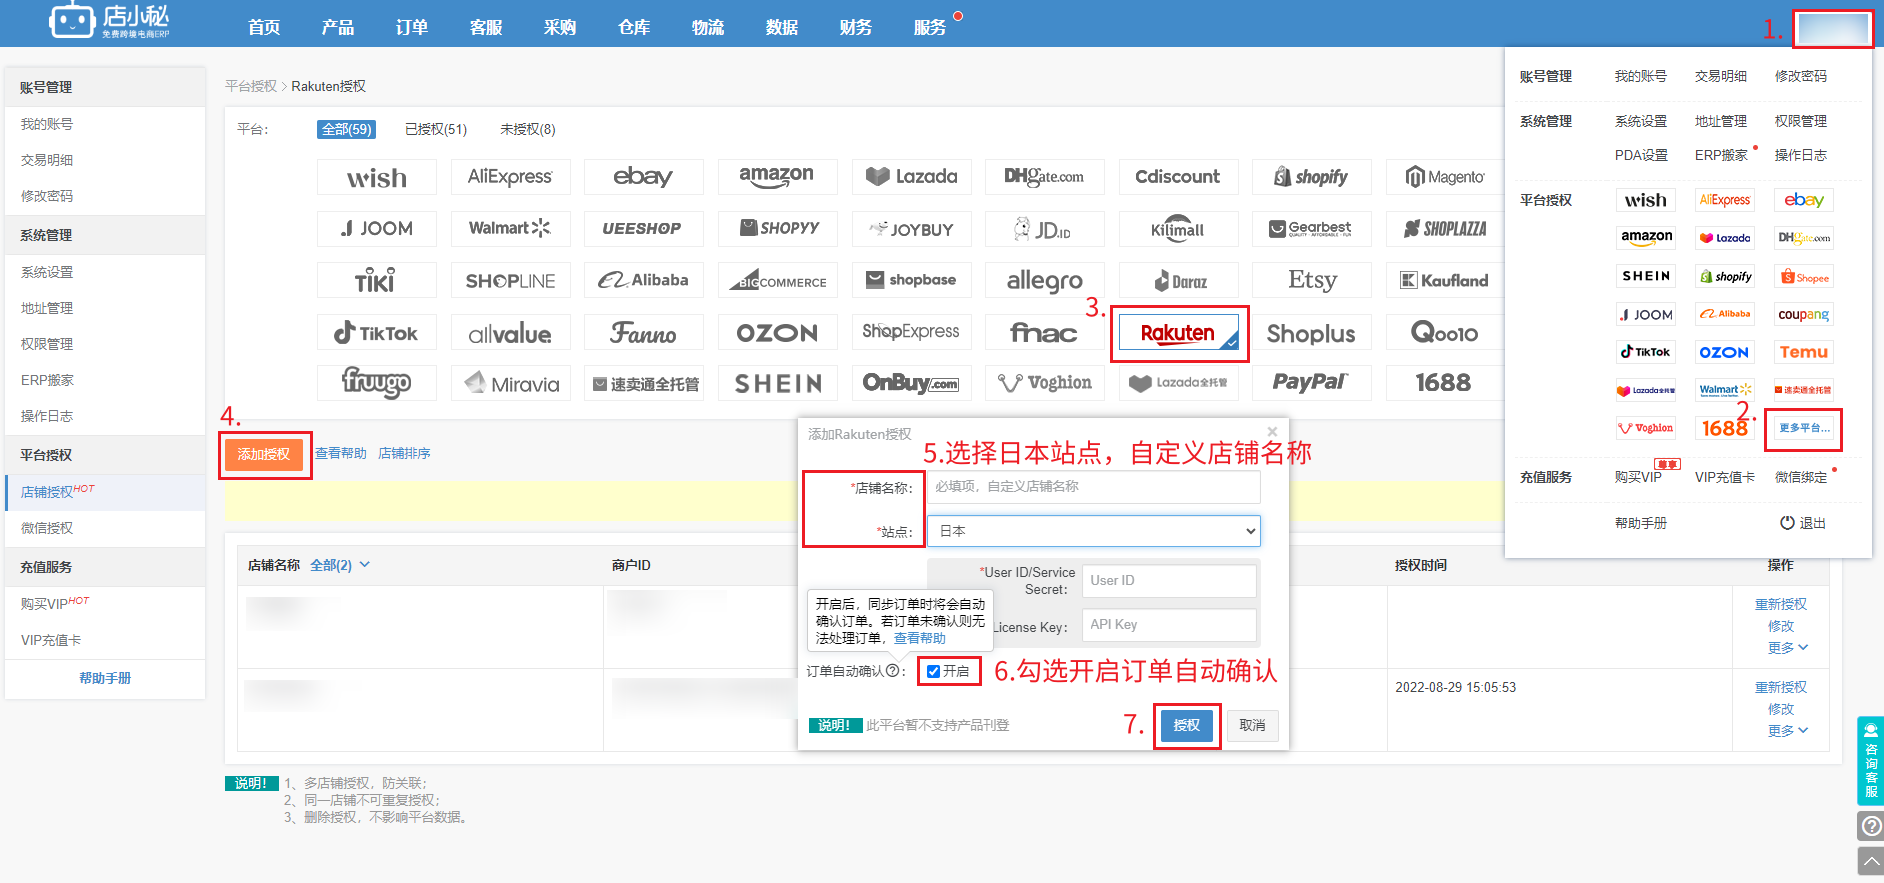The width and height of the screenshot is (1884, 883).
Task: Click the API Key input field
Action: (1170, 625)
